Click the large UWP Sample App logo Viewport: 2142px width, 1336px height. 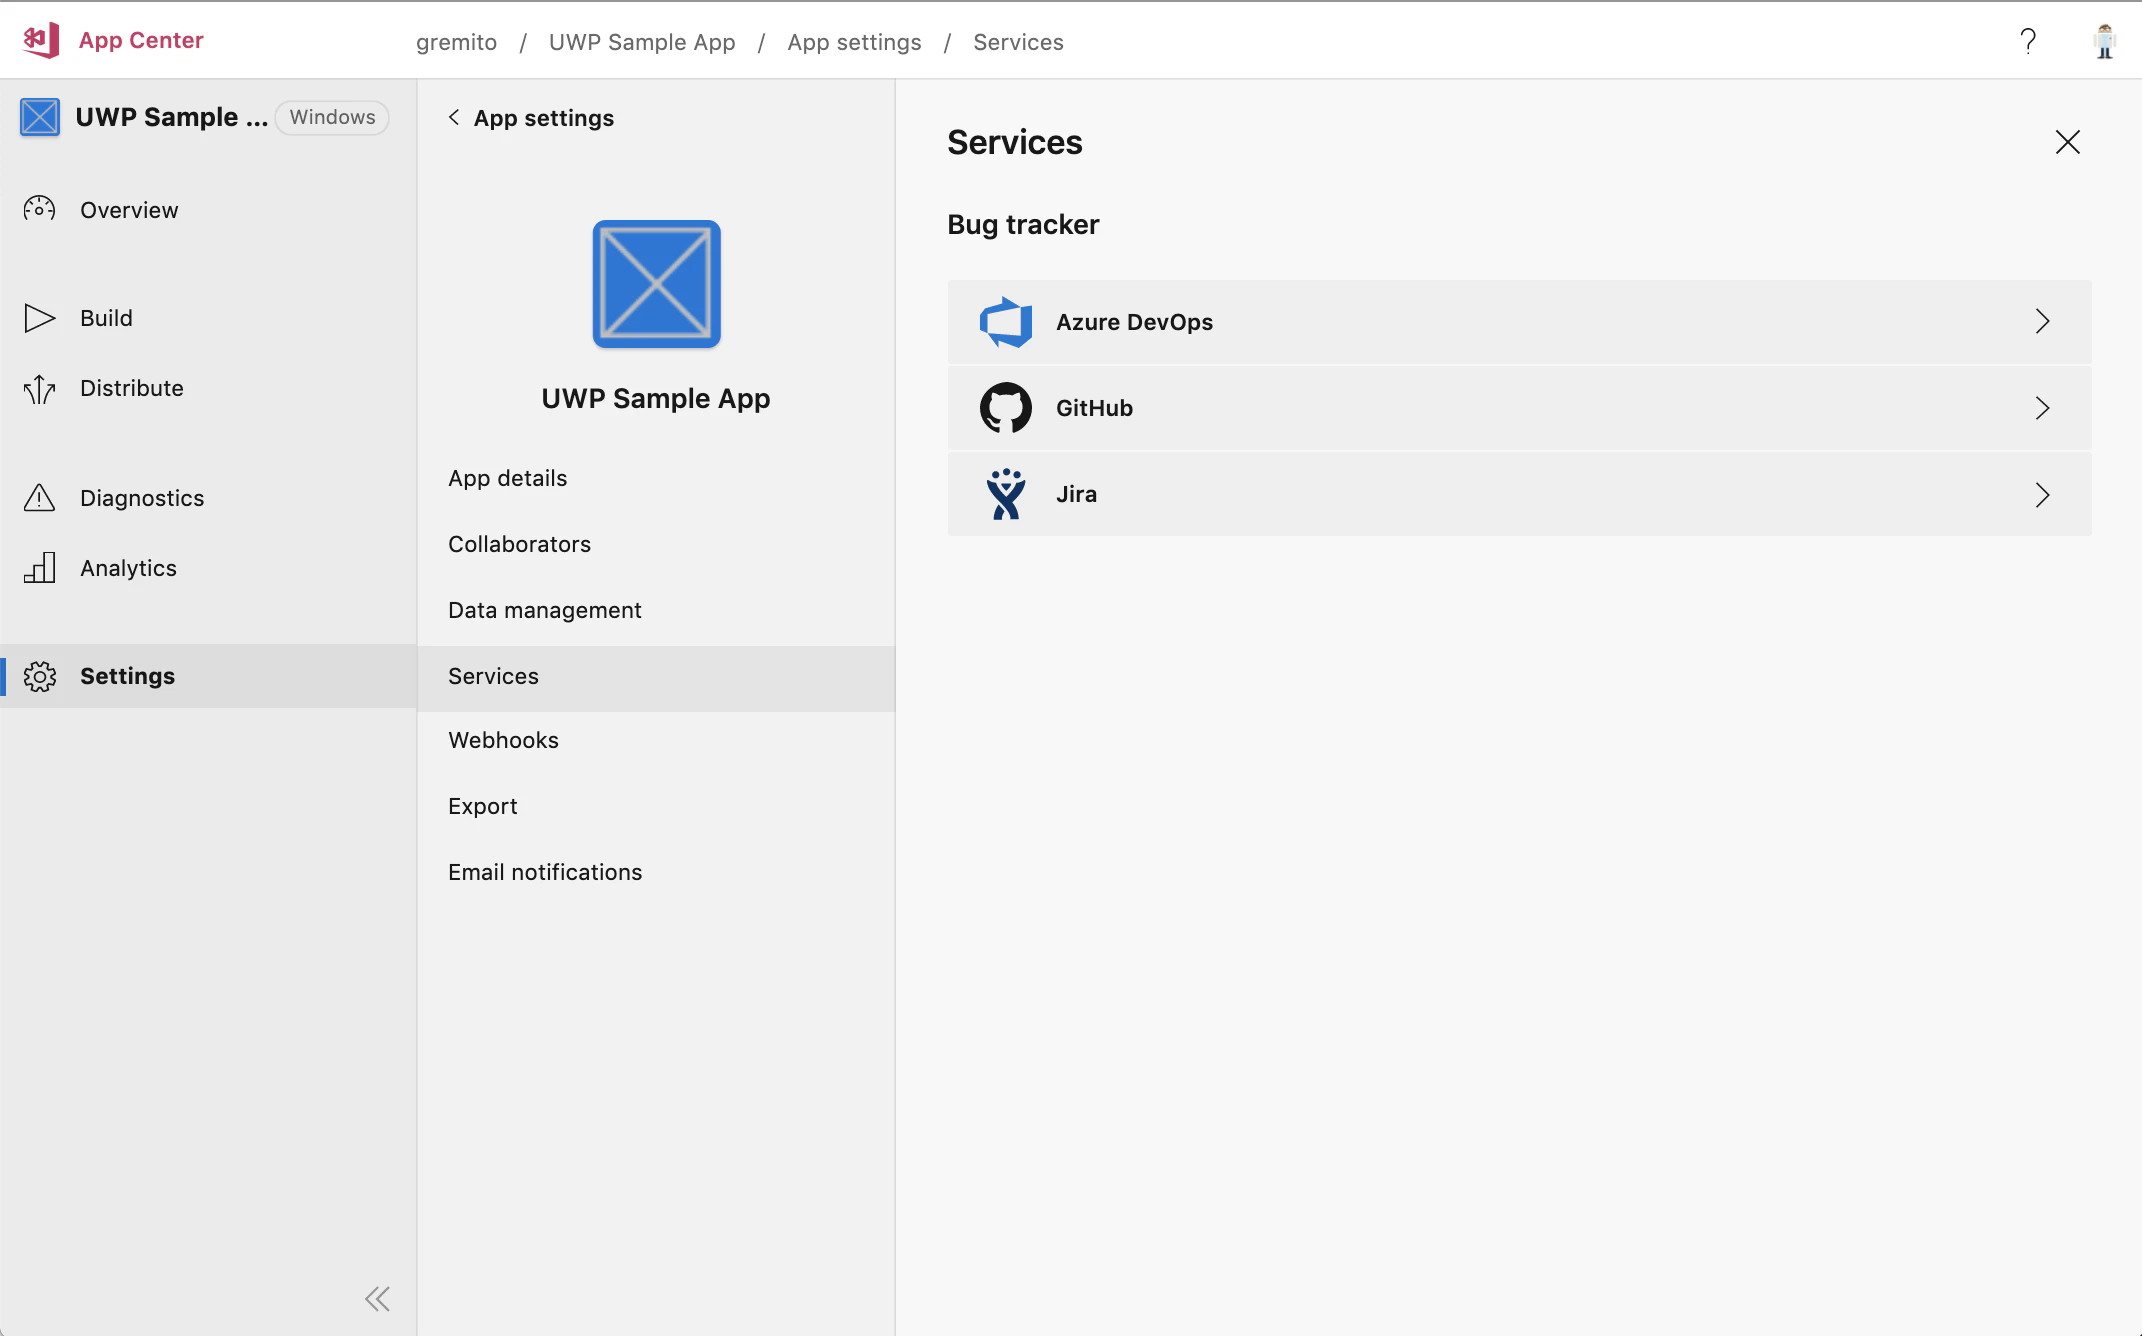(656, 284)
